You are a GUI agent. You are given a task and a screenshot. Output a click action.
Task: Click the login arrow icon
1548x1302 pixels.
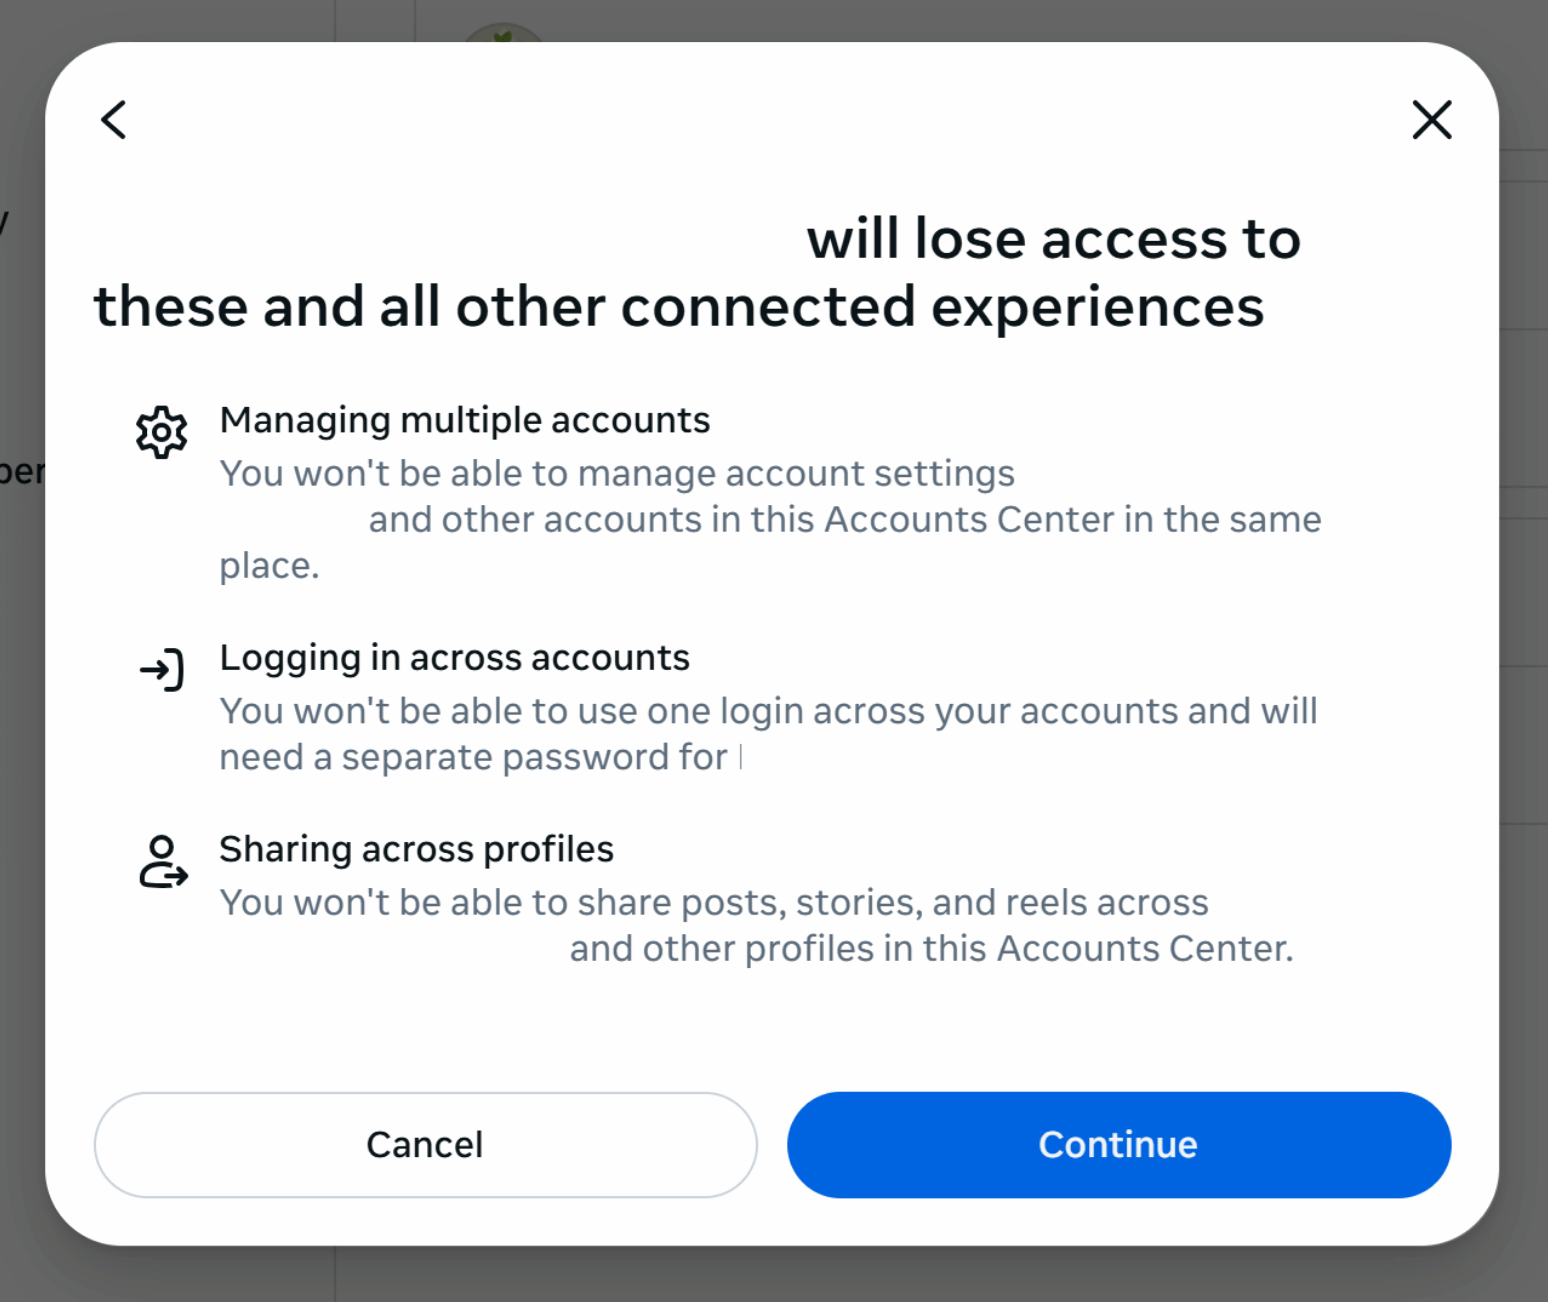click(x=162, y=669)
